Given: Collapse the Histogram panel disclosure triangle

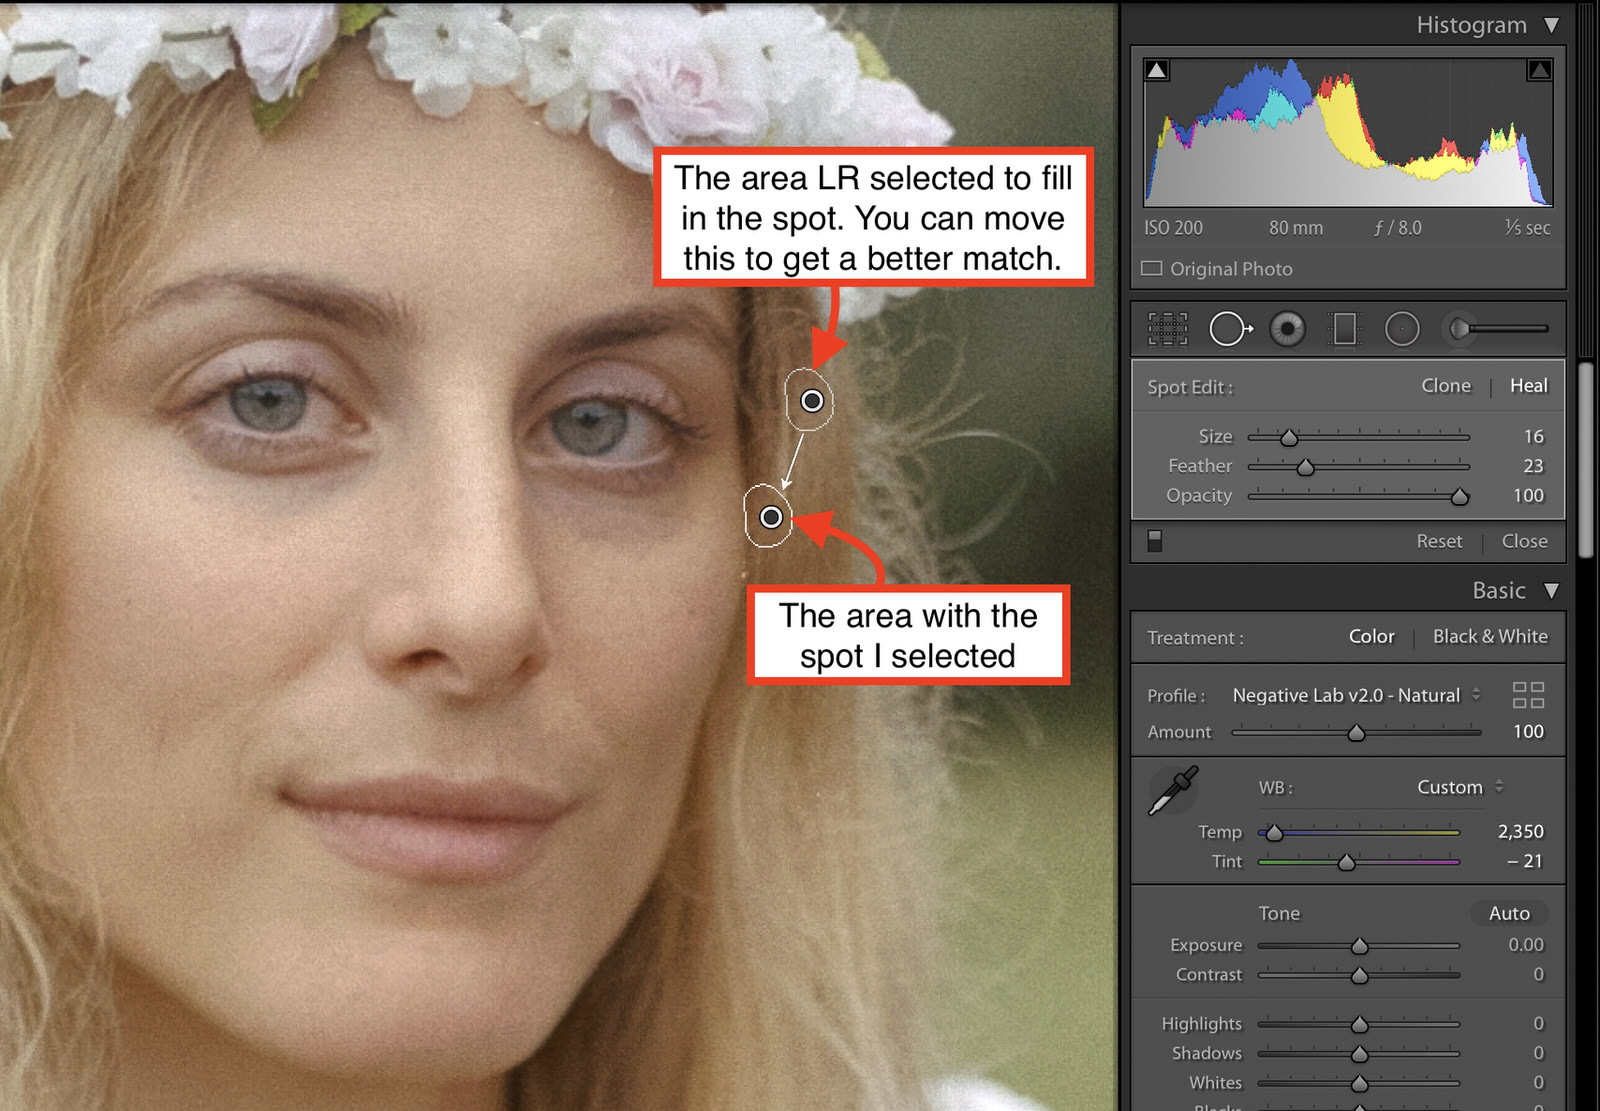Looking at the screenshot, I should pyautogui.click(x=1553, y=25).
